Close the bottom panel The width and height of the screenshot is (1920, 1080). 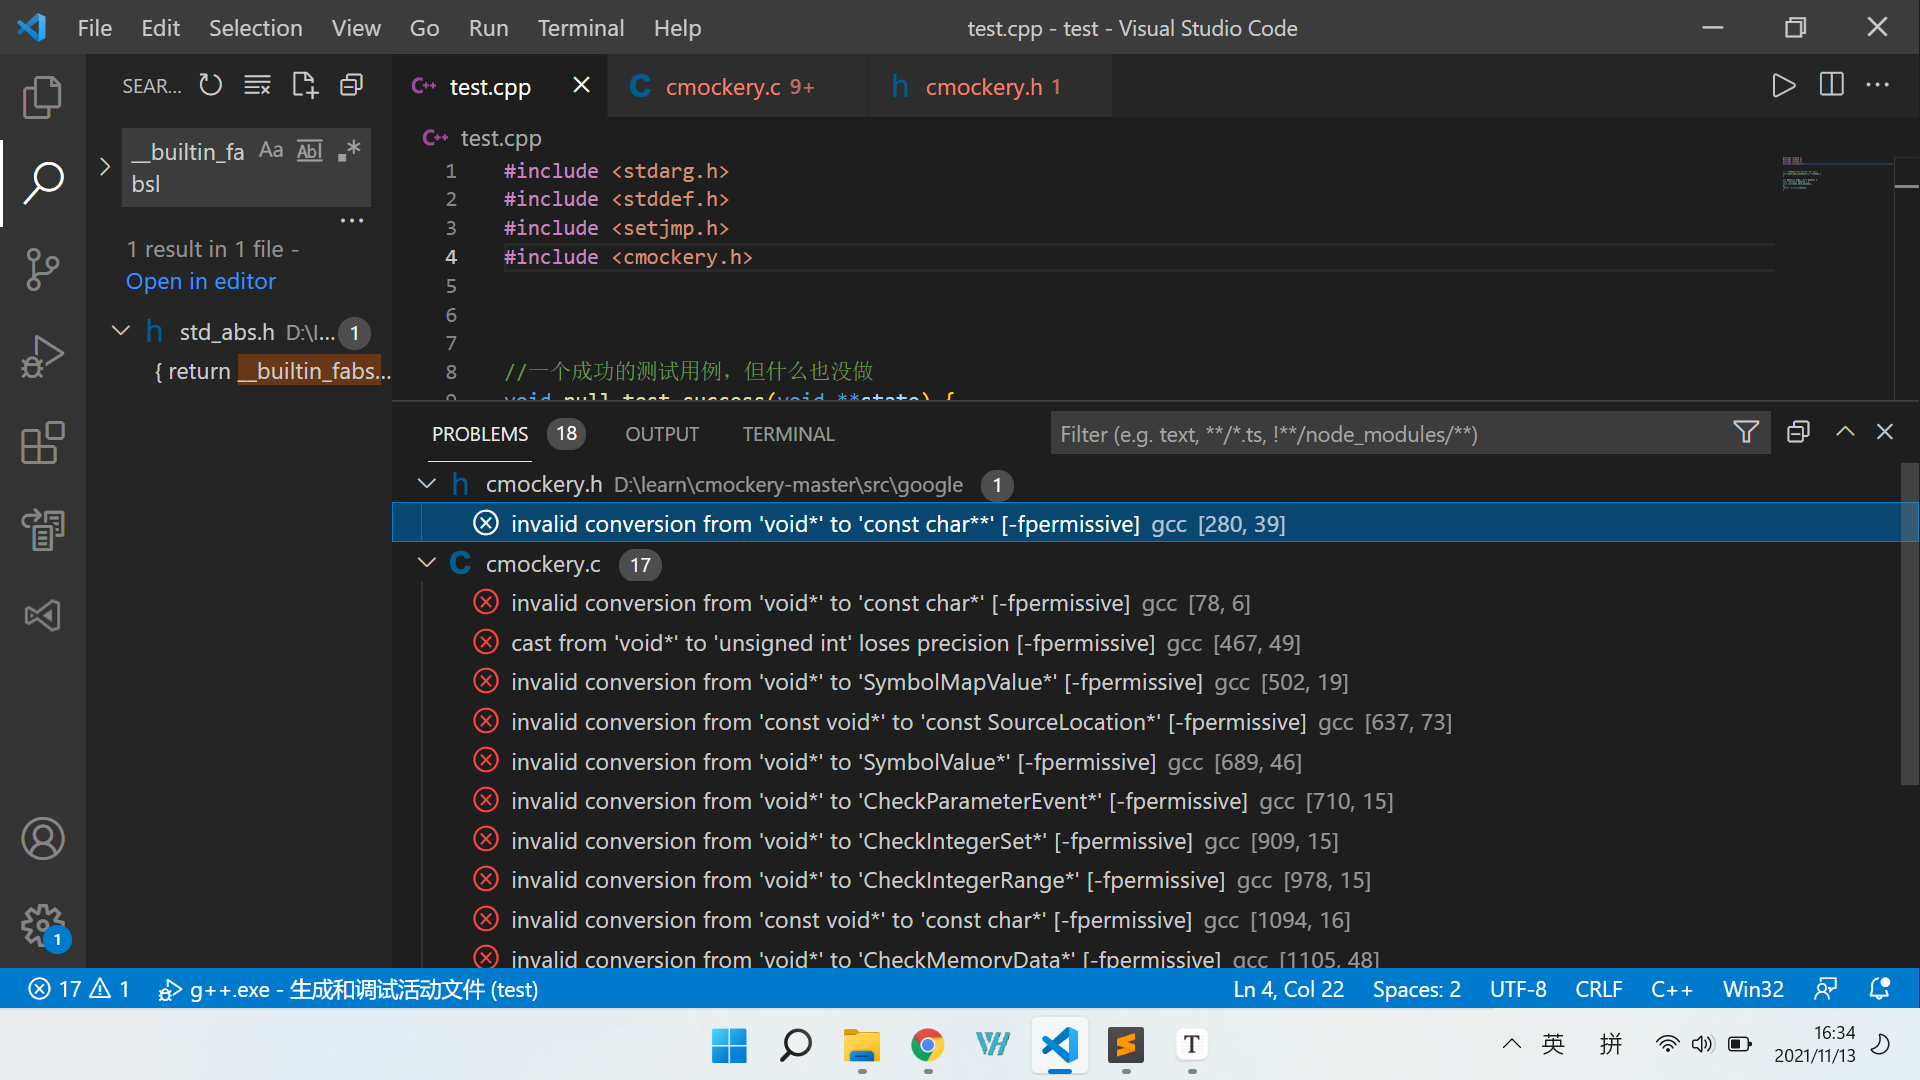pos(1885,432)
